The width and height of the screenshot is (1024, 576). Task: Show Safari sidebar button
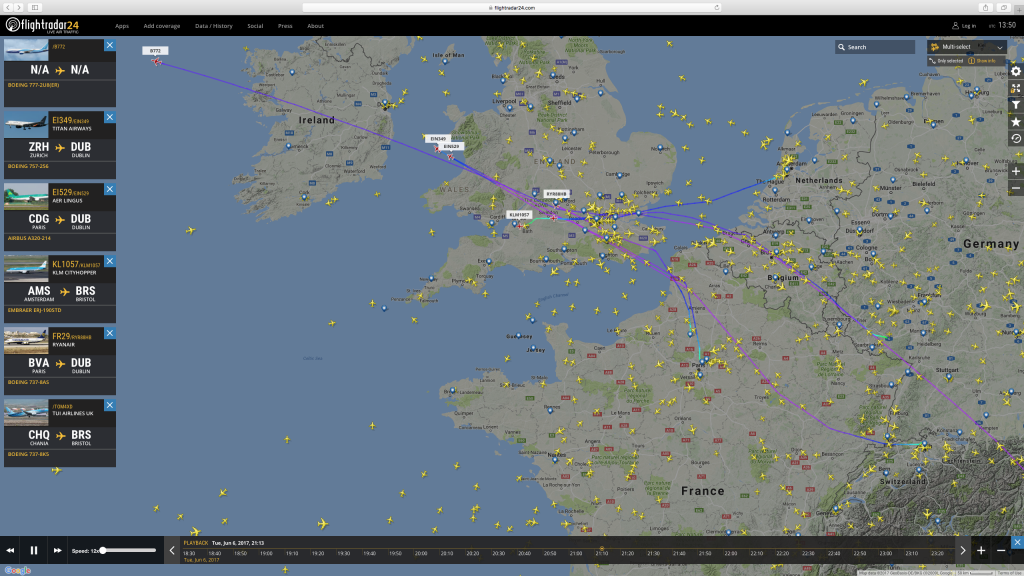click(35, 7)
